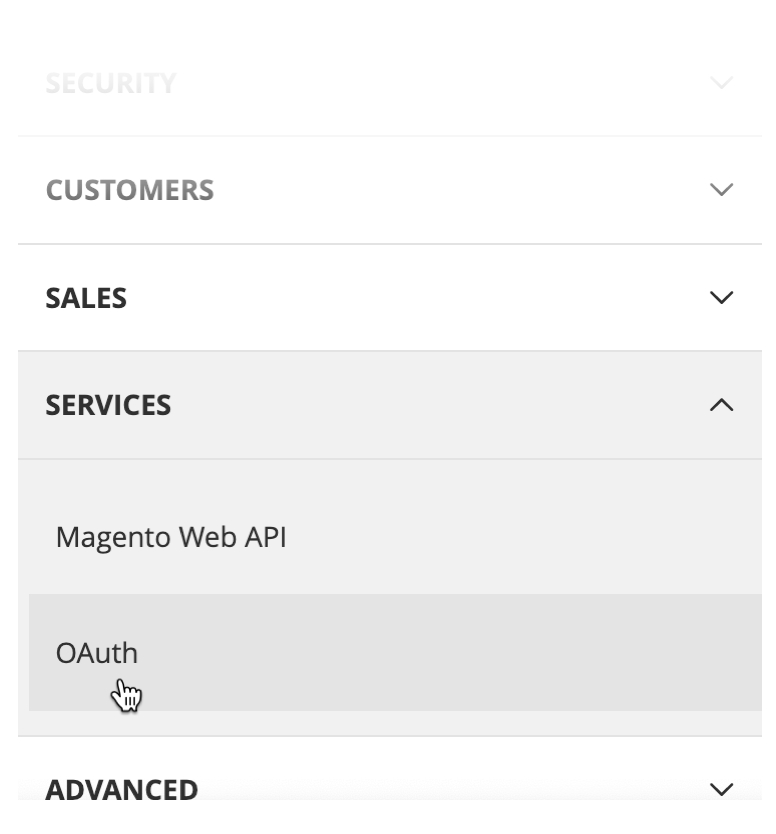Click the SERVICES heading text

[108, 405]
